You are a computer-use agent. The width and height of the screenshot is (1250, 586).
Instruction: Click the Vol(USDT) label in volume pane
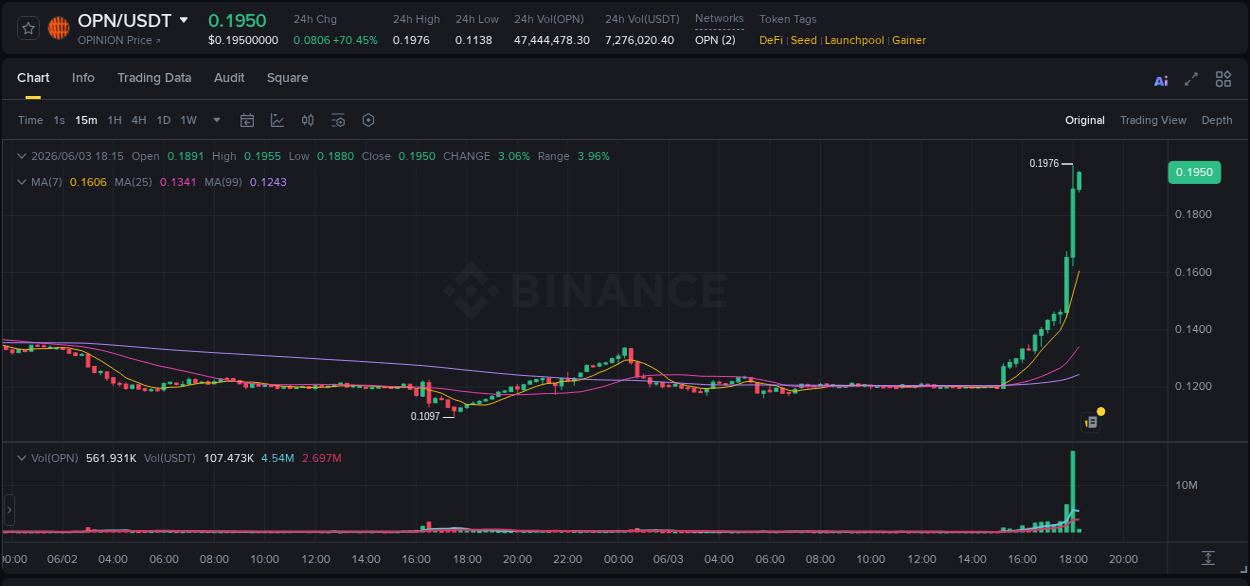click(171, 458)
